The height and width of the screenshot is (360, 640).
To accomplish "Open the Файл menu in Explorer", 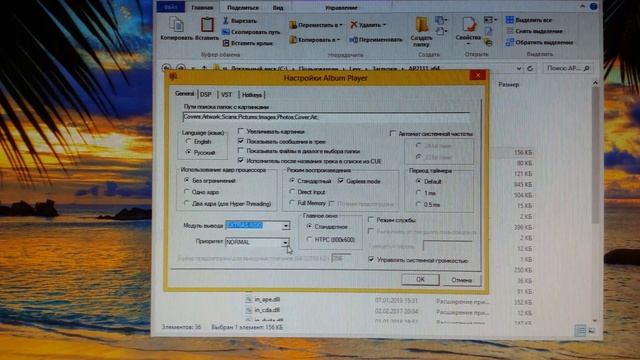I will click(171, 7).
